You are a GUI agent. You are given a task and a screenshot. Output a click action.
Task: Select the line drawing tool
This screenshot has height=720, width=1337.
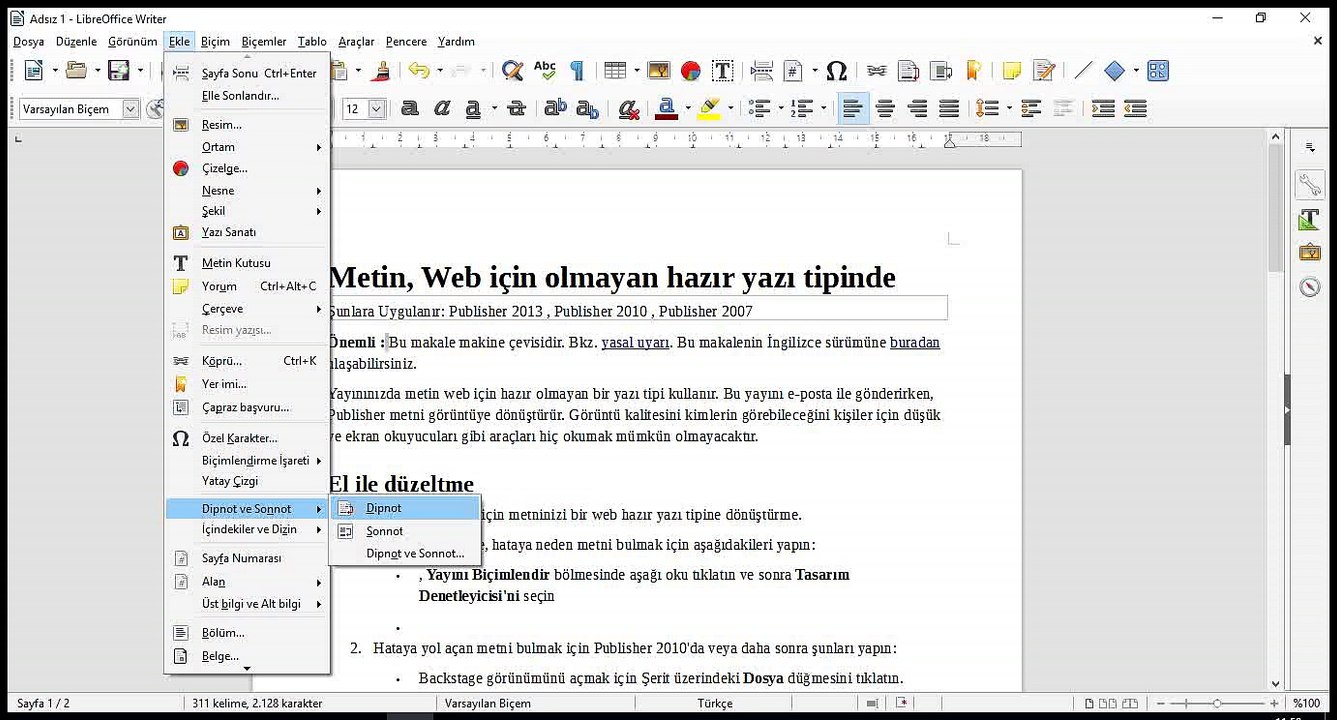1083,71
